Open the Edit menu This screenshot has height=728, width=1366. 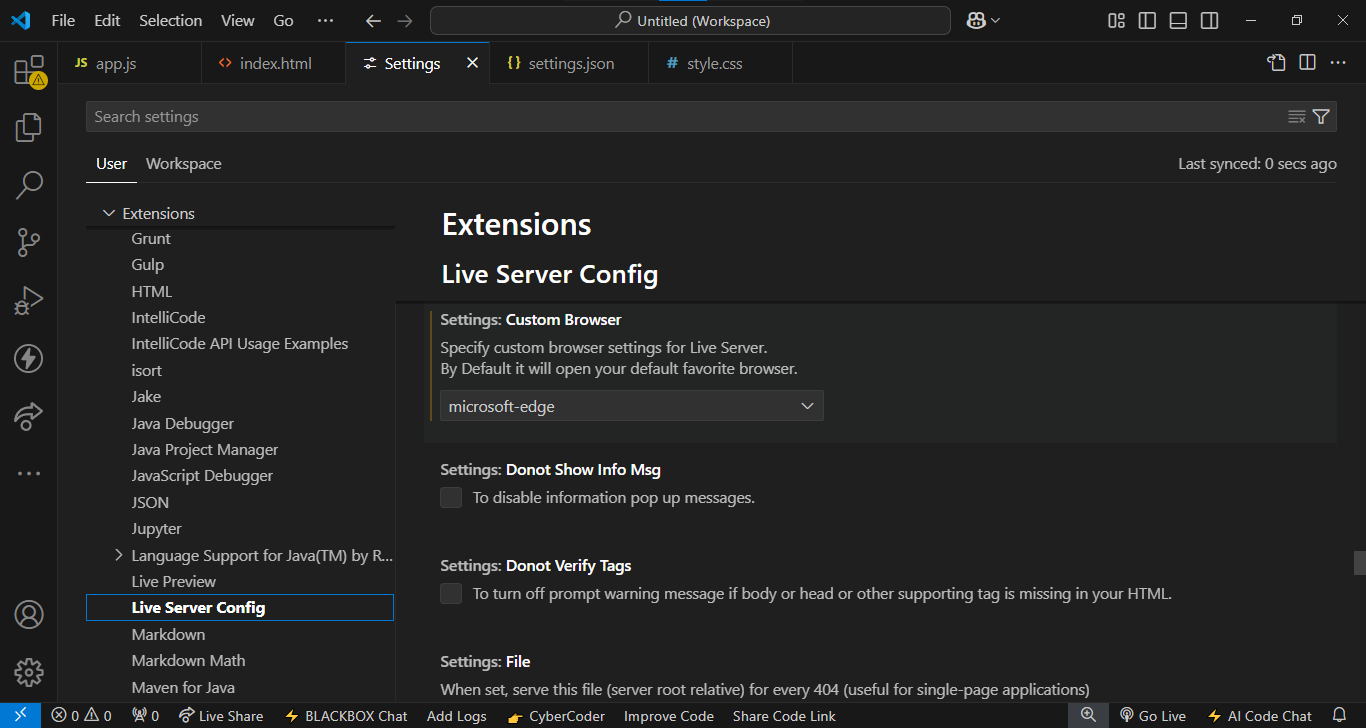(x=107, y=20)
